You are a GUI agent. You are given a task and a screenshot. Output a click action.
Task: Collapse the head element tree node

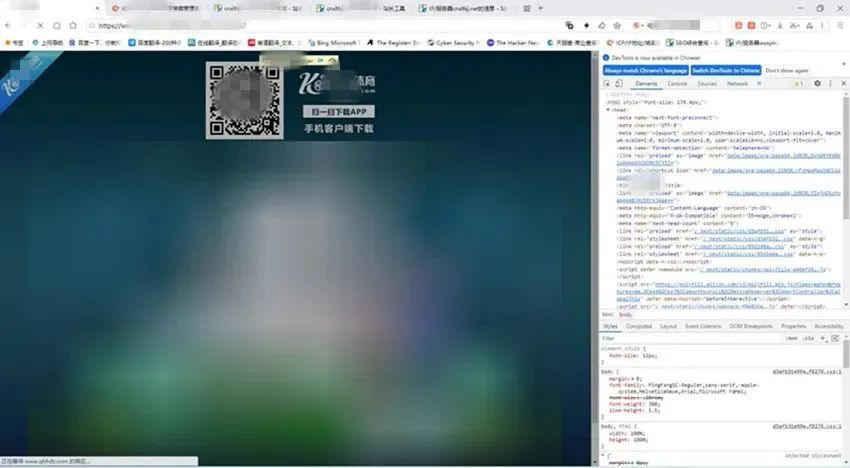(606, 109)
